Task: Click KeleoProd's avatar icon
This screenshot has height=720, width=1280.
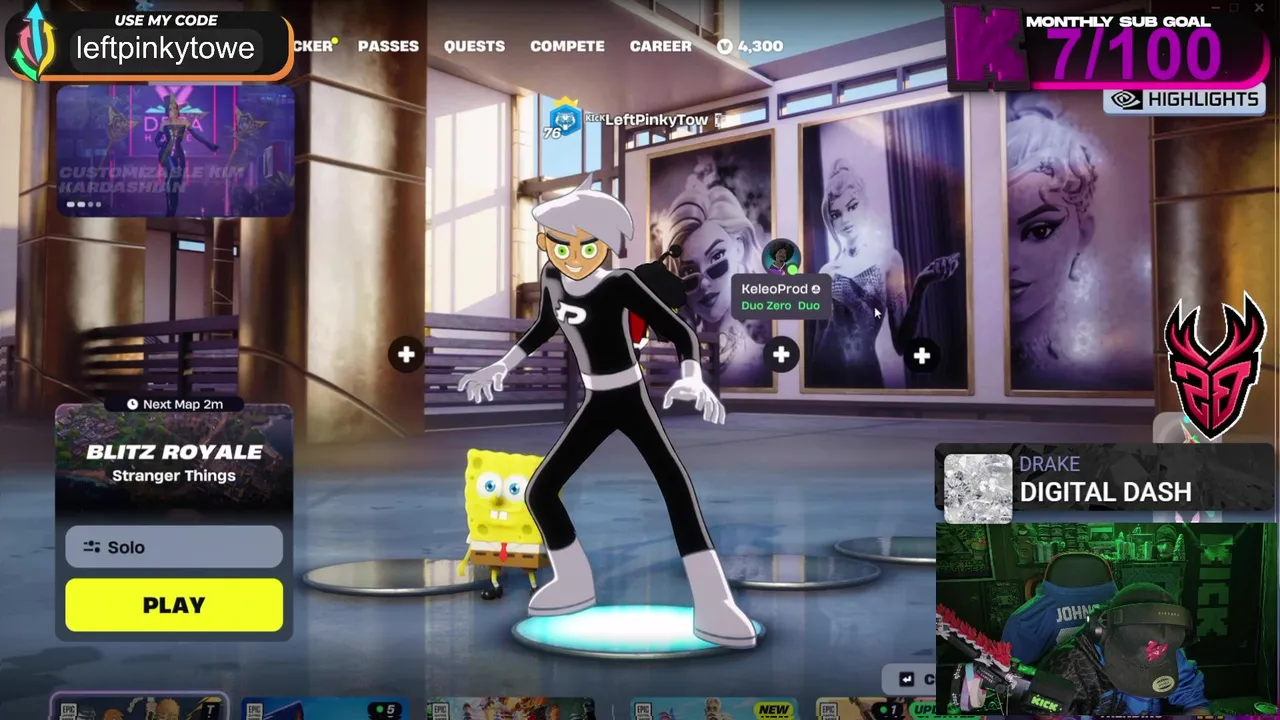Action: pyautogui.click(x=781, y=257)
